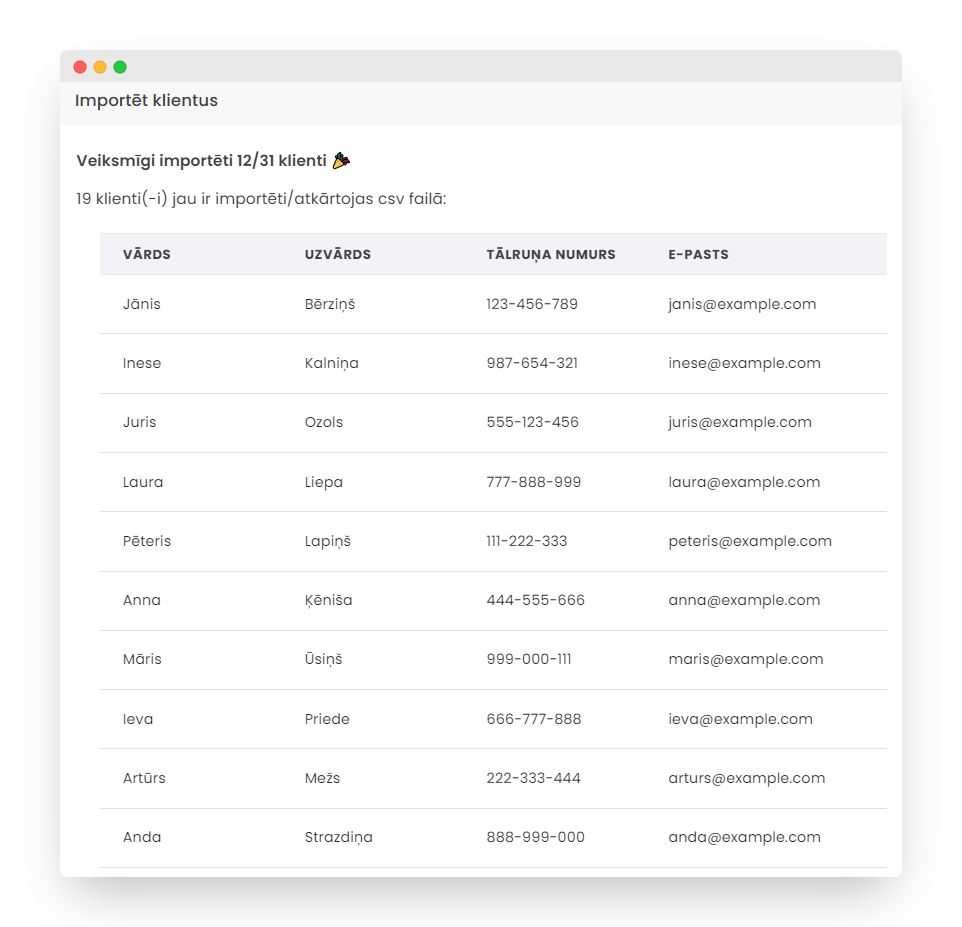Click the party popper emoji icon
The width and height of the screenshot is (962, 927).
tap(341, 160)
